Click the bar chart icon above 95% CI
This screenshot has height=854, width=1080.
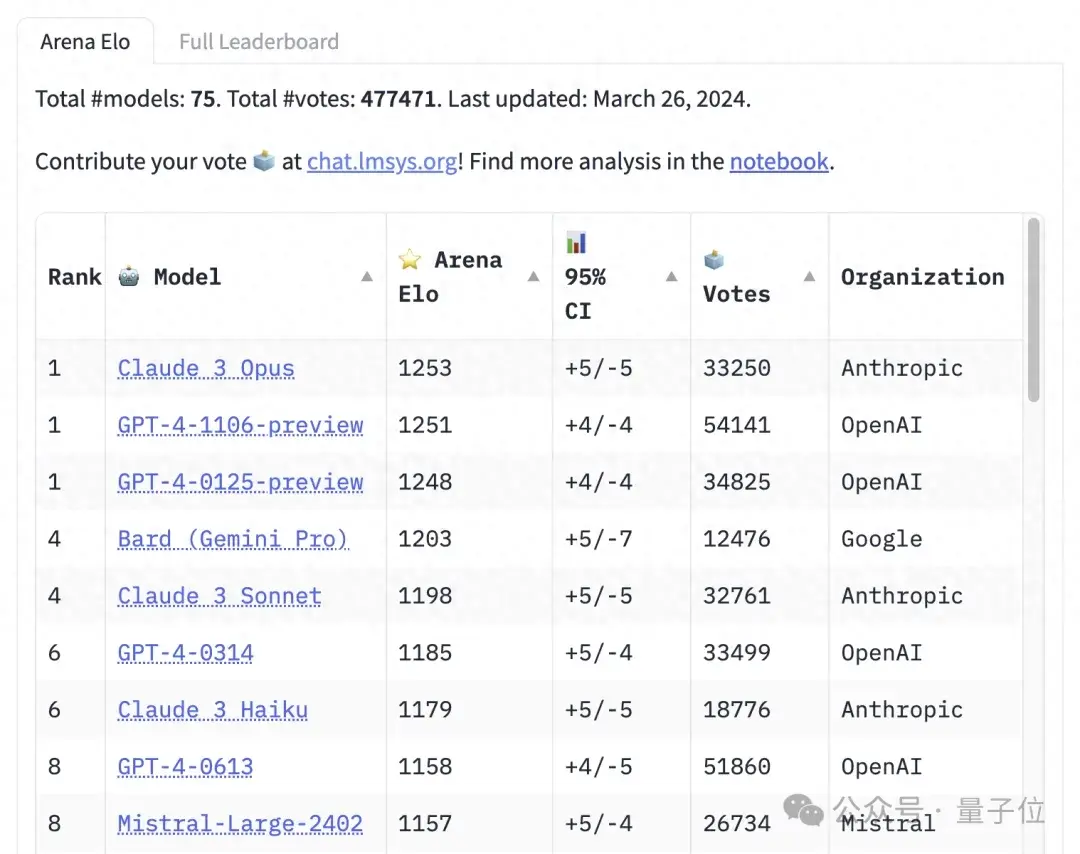[x=576, y=243]
